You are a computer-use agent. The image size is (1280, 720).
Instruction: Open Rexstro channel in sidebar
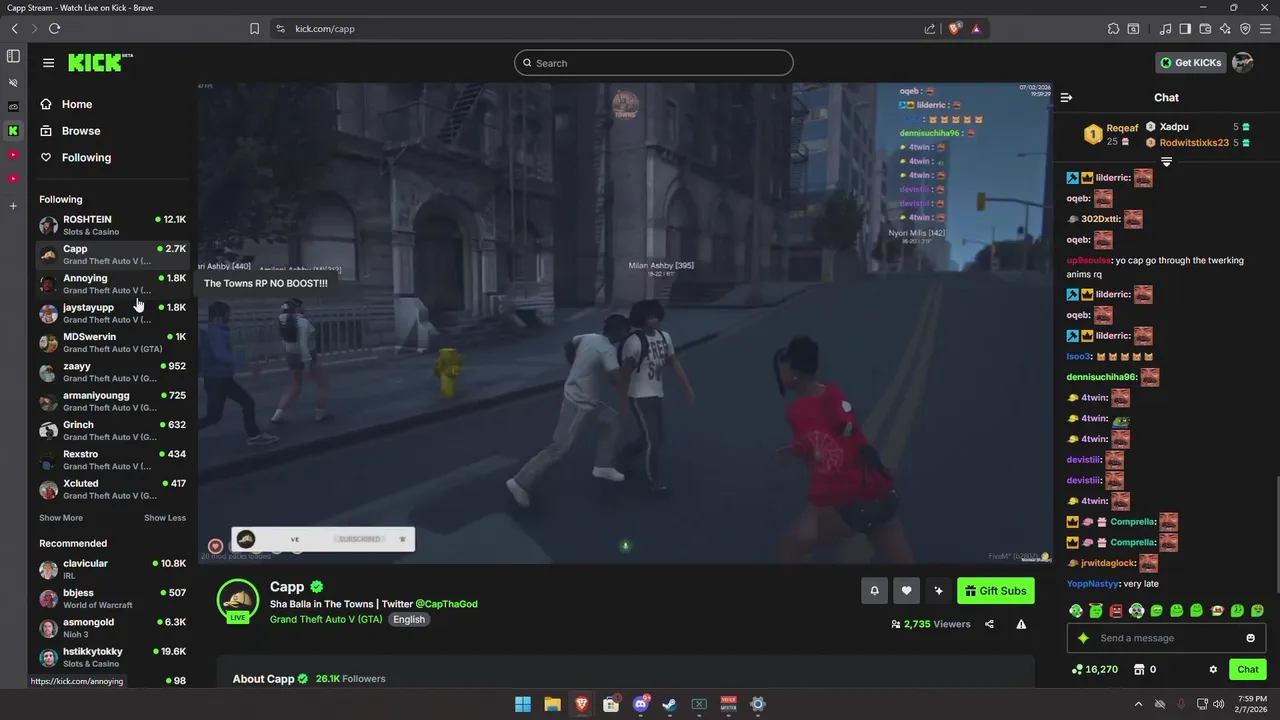pos(112,460)
